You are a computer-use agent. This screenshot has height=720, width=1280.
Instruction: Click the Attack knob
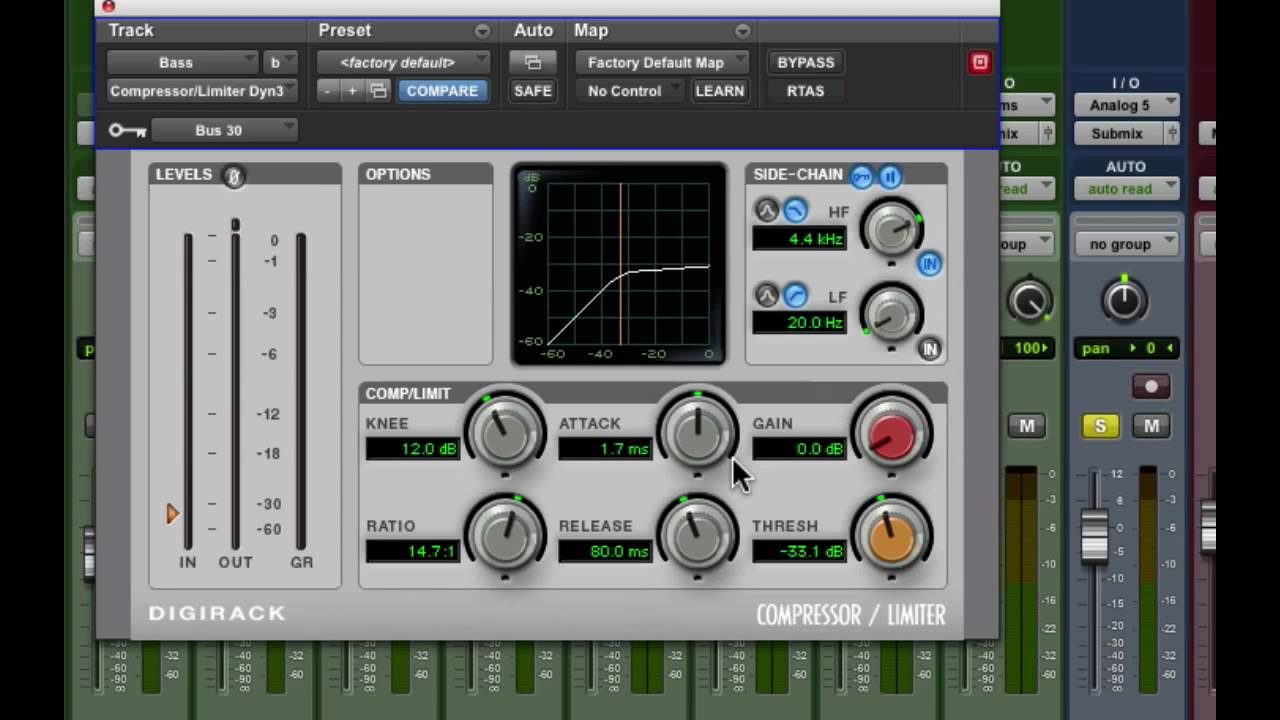click(x=698, y=432)
